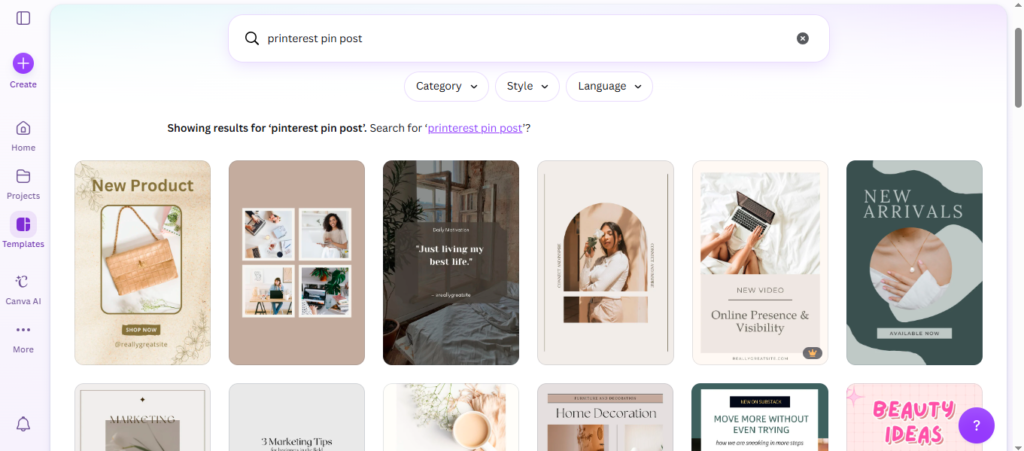1024x451 pixels.
Task: Focus the template search input field
Action: click(x=528, y=39)
